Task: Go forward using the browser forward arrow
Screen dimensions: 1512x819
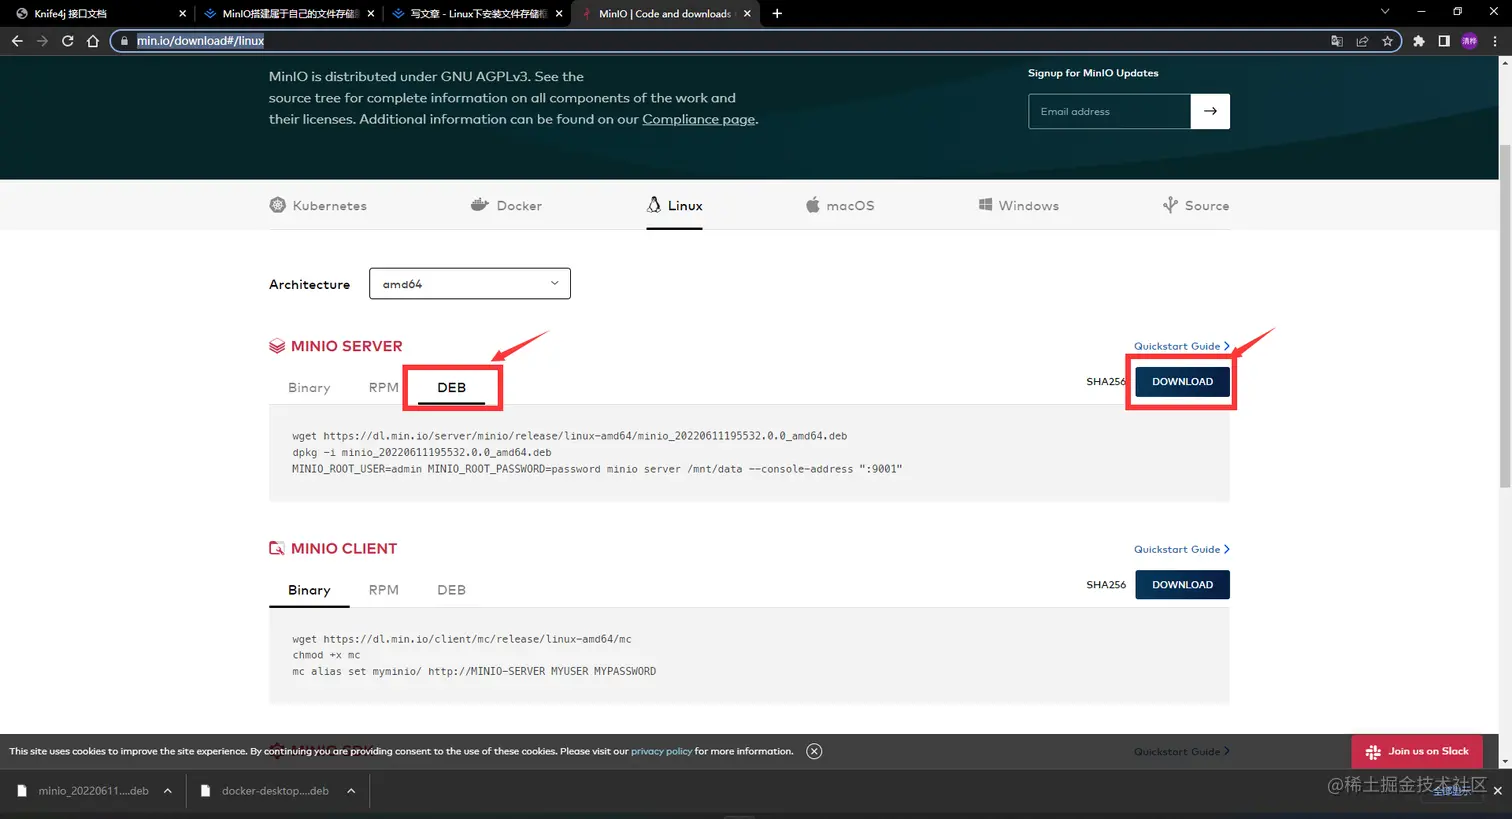Action: point(42,41)
